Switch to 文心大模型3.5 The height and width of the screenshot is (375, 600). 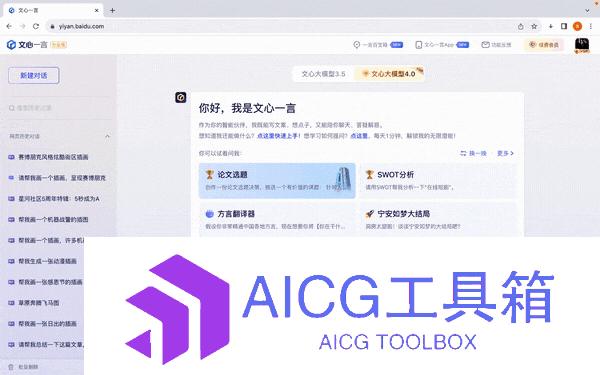pos(323,74)
